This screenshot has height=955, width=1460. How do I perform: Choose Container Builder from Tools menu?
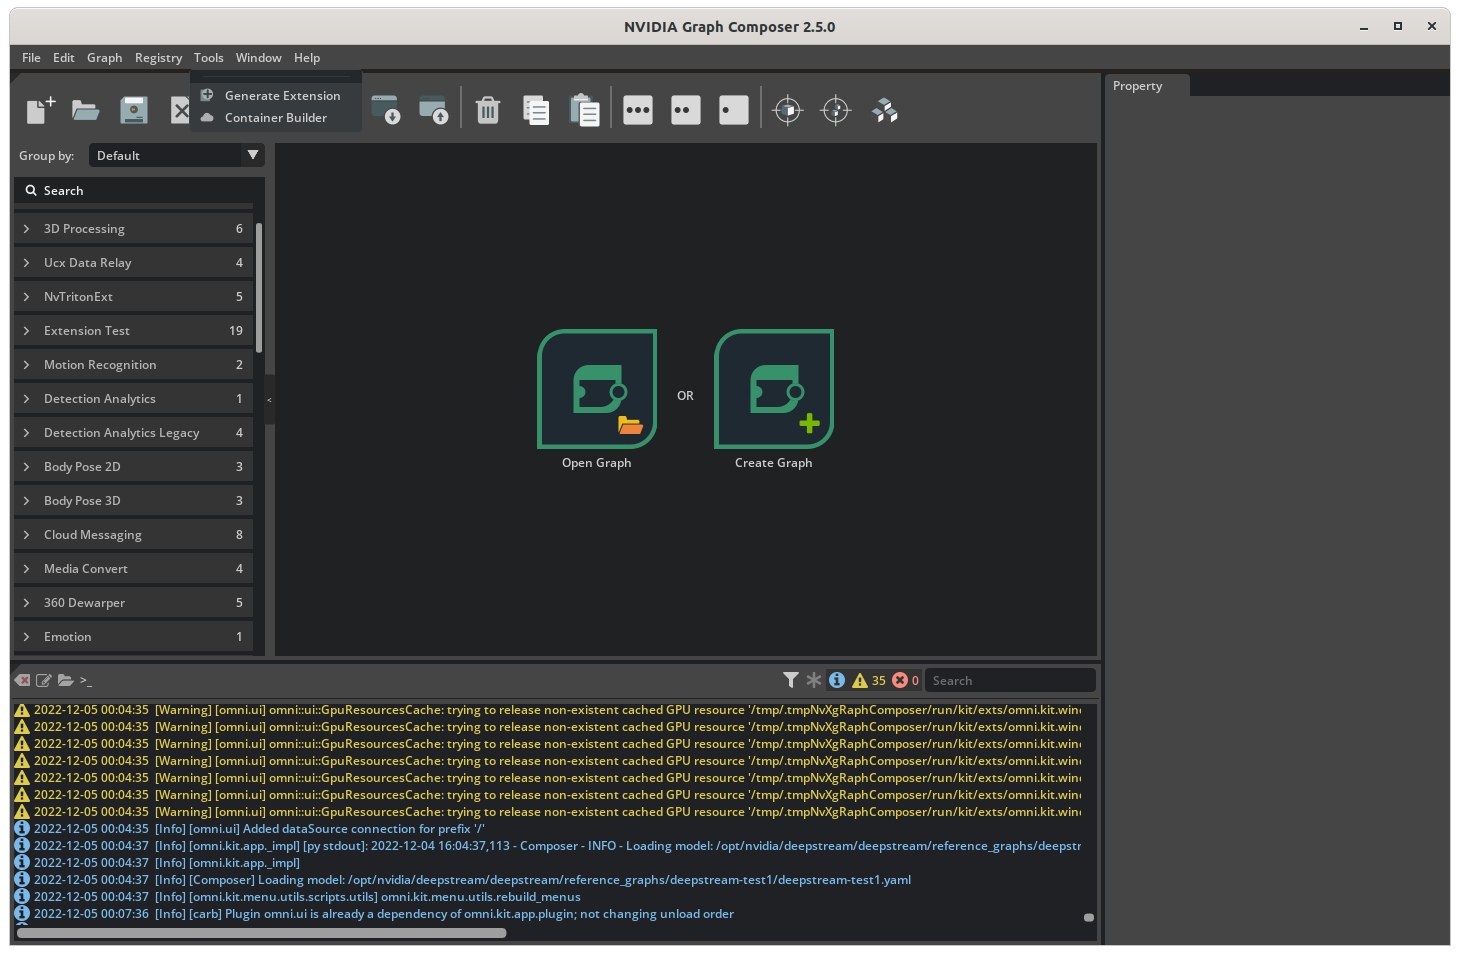[276, 118]
